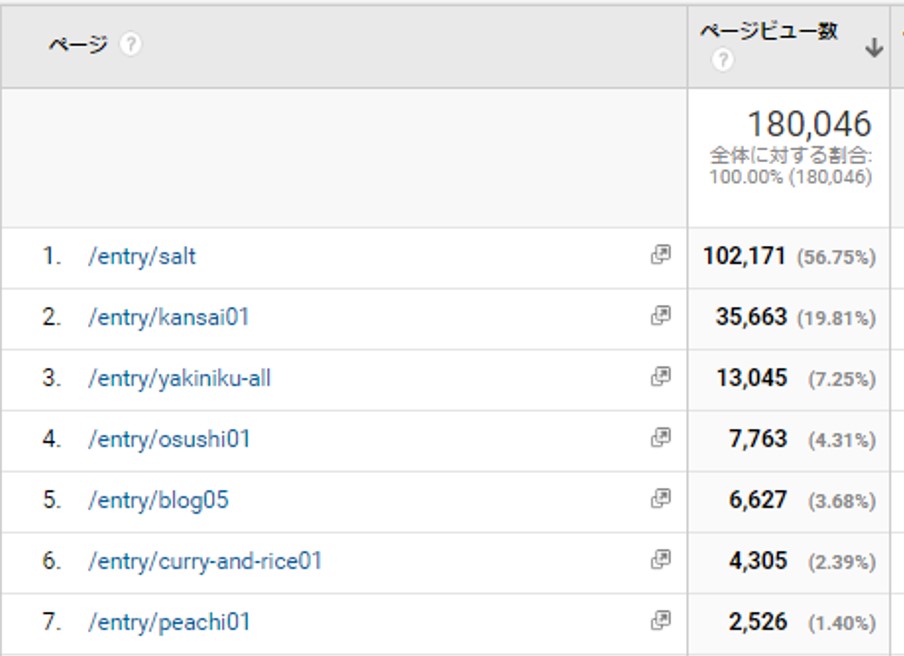Select the 2,526 pageviews value
Image resolution: width=904 pixels, height=656 pixels.
coord(758,623)
